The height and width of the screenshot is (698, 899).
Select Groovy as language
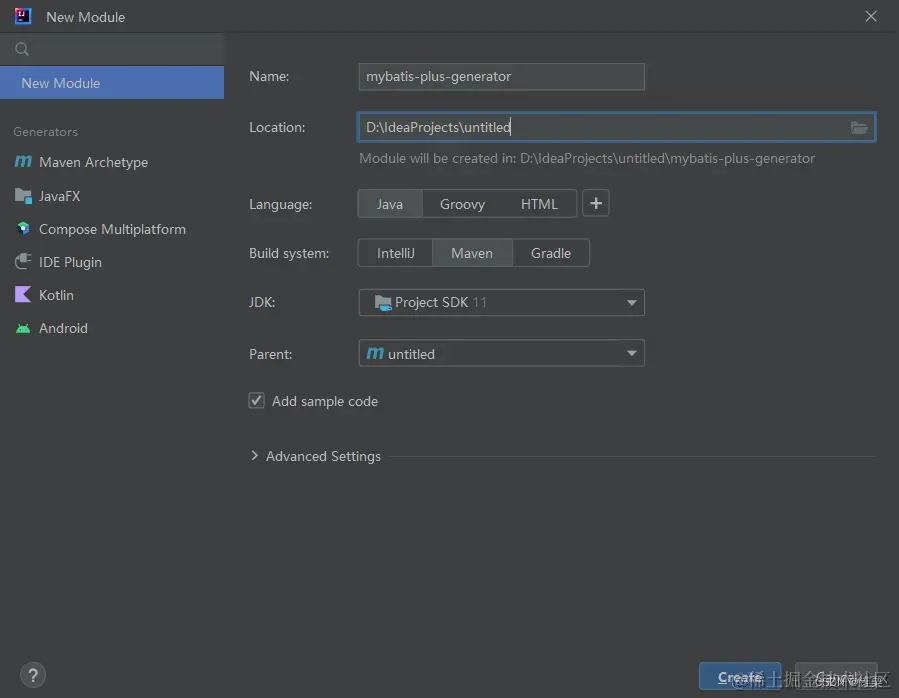pyautogui.click(x=462, y=204)
